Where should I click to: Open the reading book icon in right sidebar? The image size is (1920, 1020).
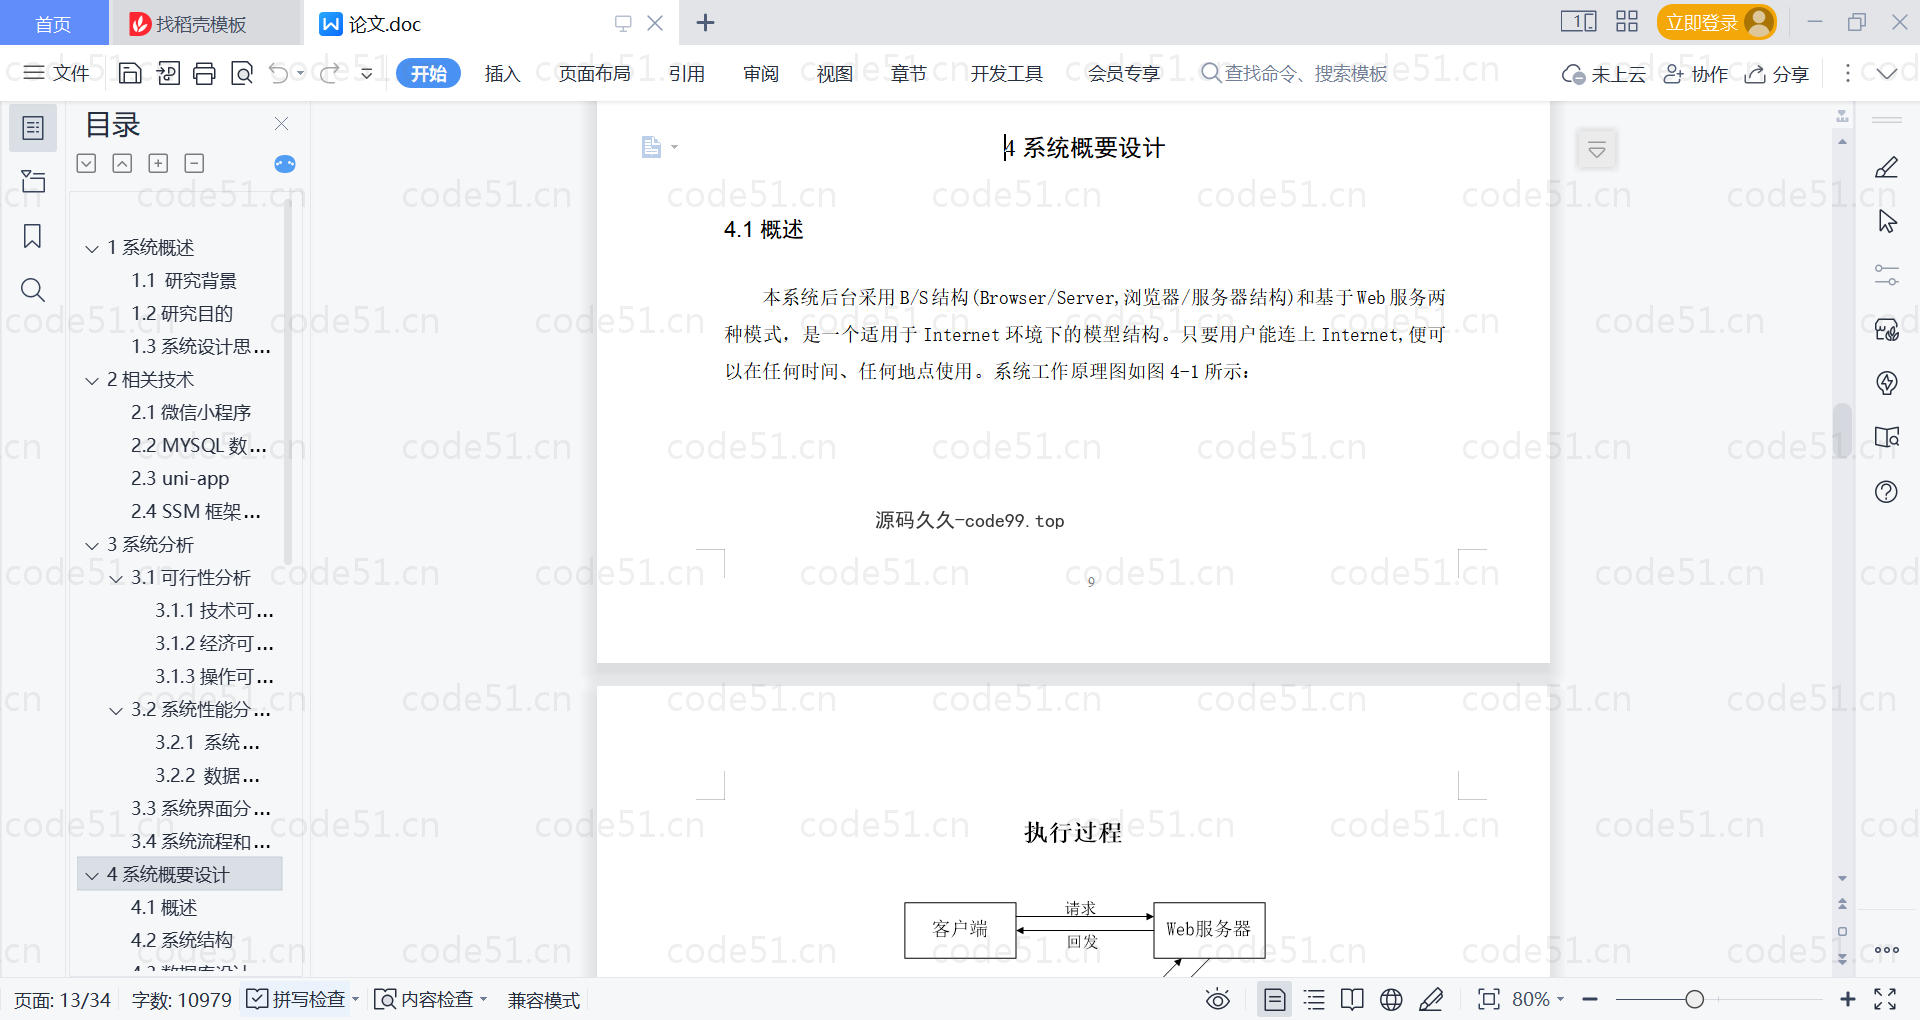pos(1887,437)
